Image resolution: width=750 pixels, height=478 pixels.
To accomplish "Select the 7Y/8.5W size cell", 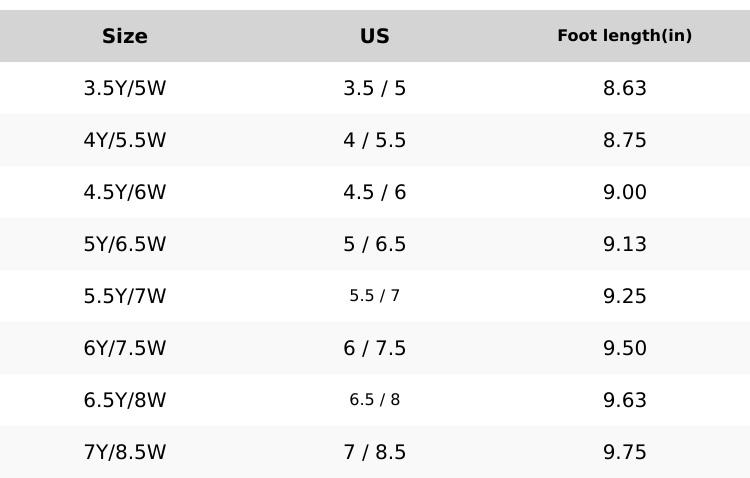I will coord(125,452).
